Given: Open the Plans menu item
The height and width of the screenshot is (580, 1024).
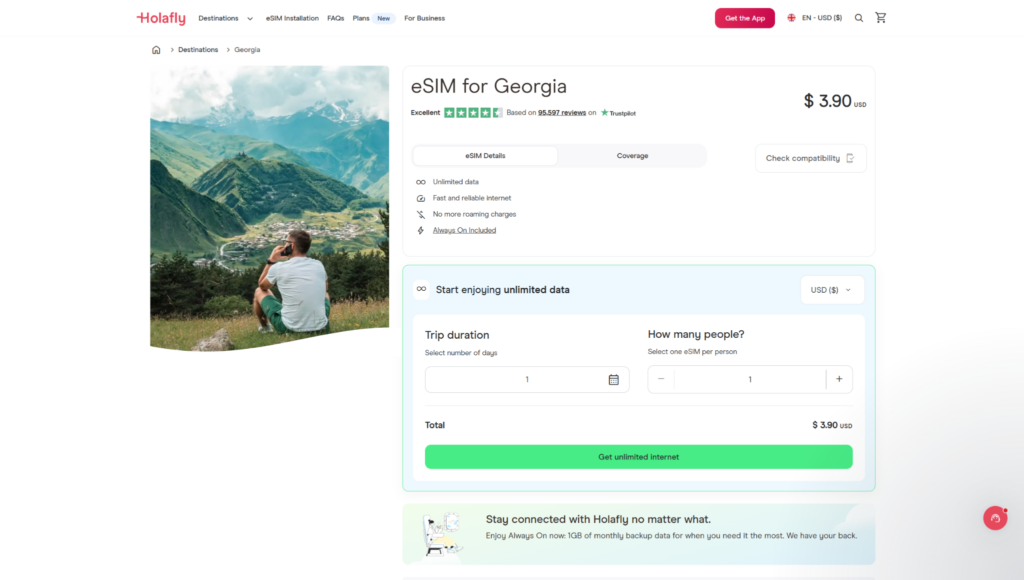Looking at the screenshot, I should click(361, 18).
